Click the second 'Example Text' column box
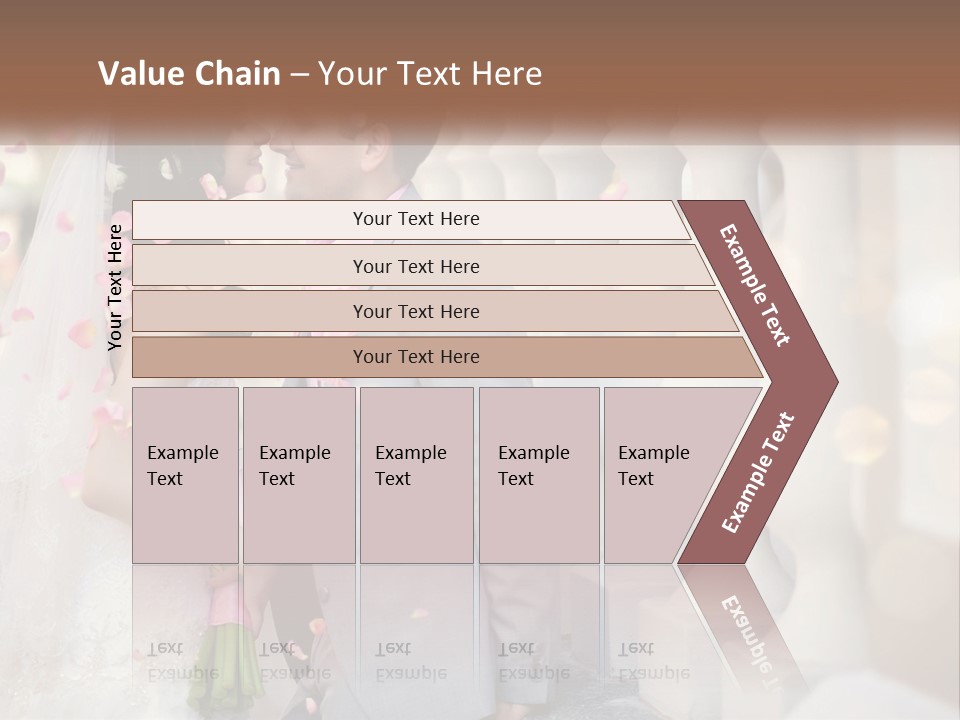Screen dimensions: 960x720 pyautogui.click(x=299, y=475)
